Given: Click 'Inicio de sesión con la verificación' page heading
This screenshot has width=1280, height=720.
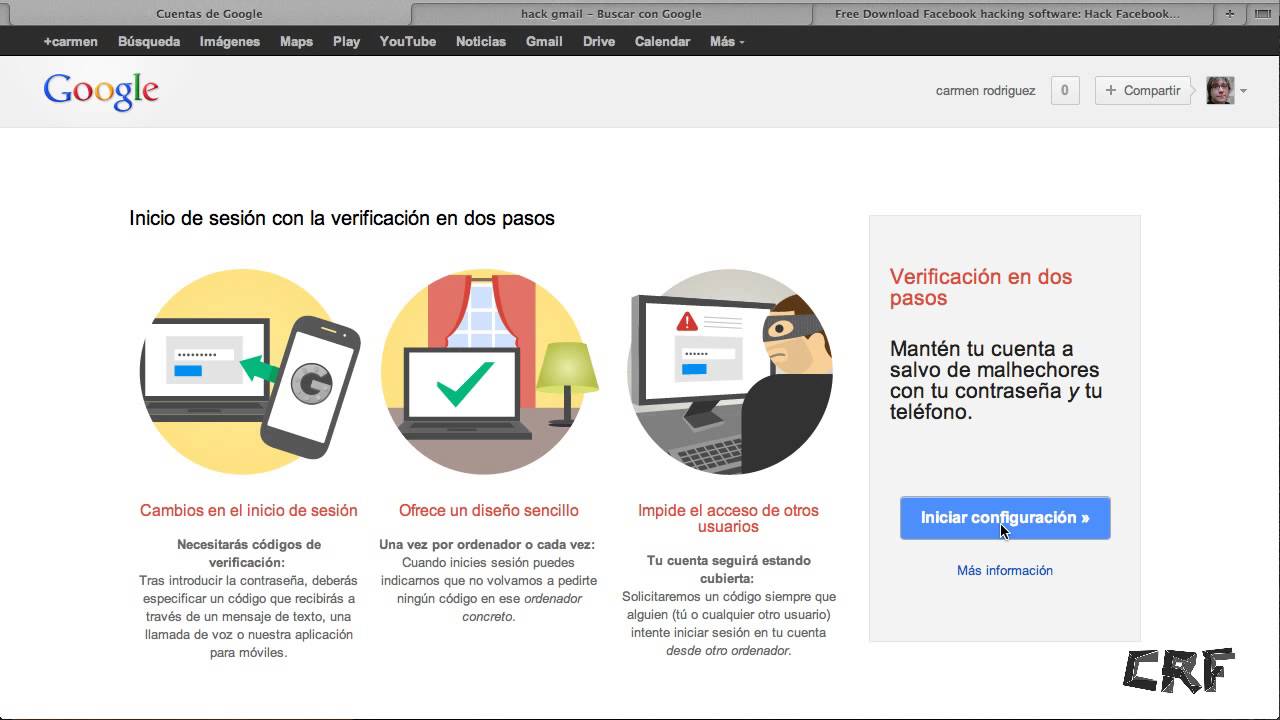Looking at the screenshot, I should (342, 217).
